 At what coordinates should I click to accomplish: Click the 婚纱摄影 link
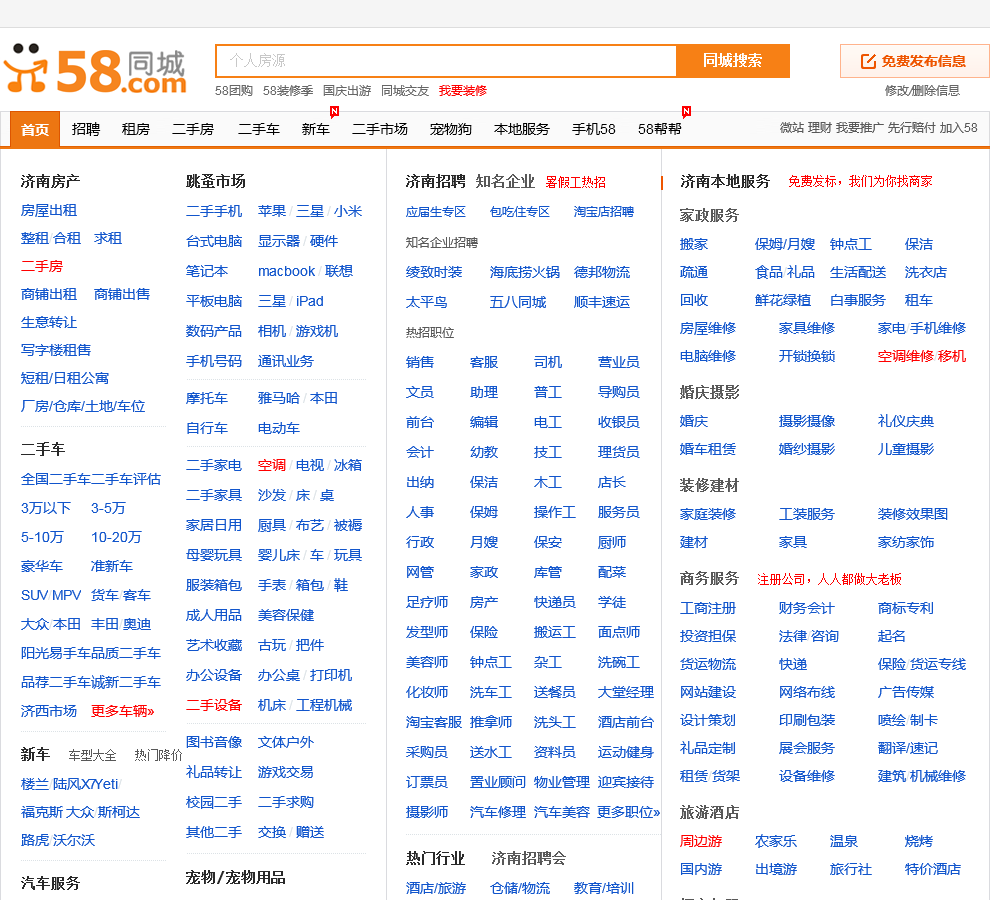[x=807, y=450]
